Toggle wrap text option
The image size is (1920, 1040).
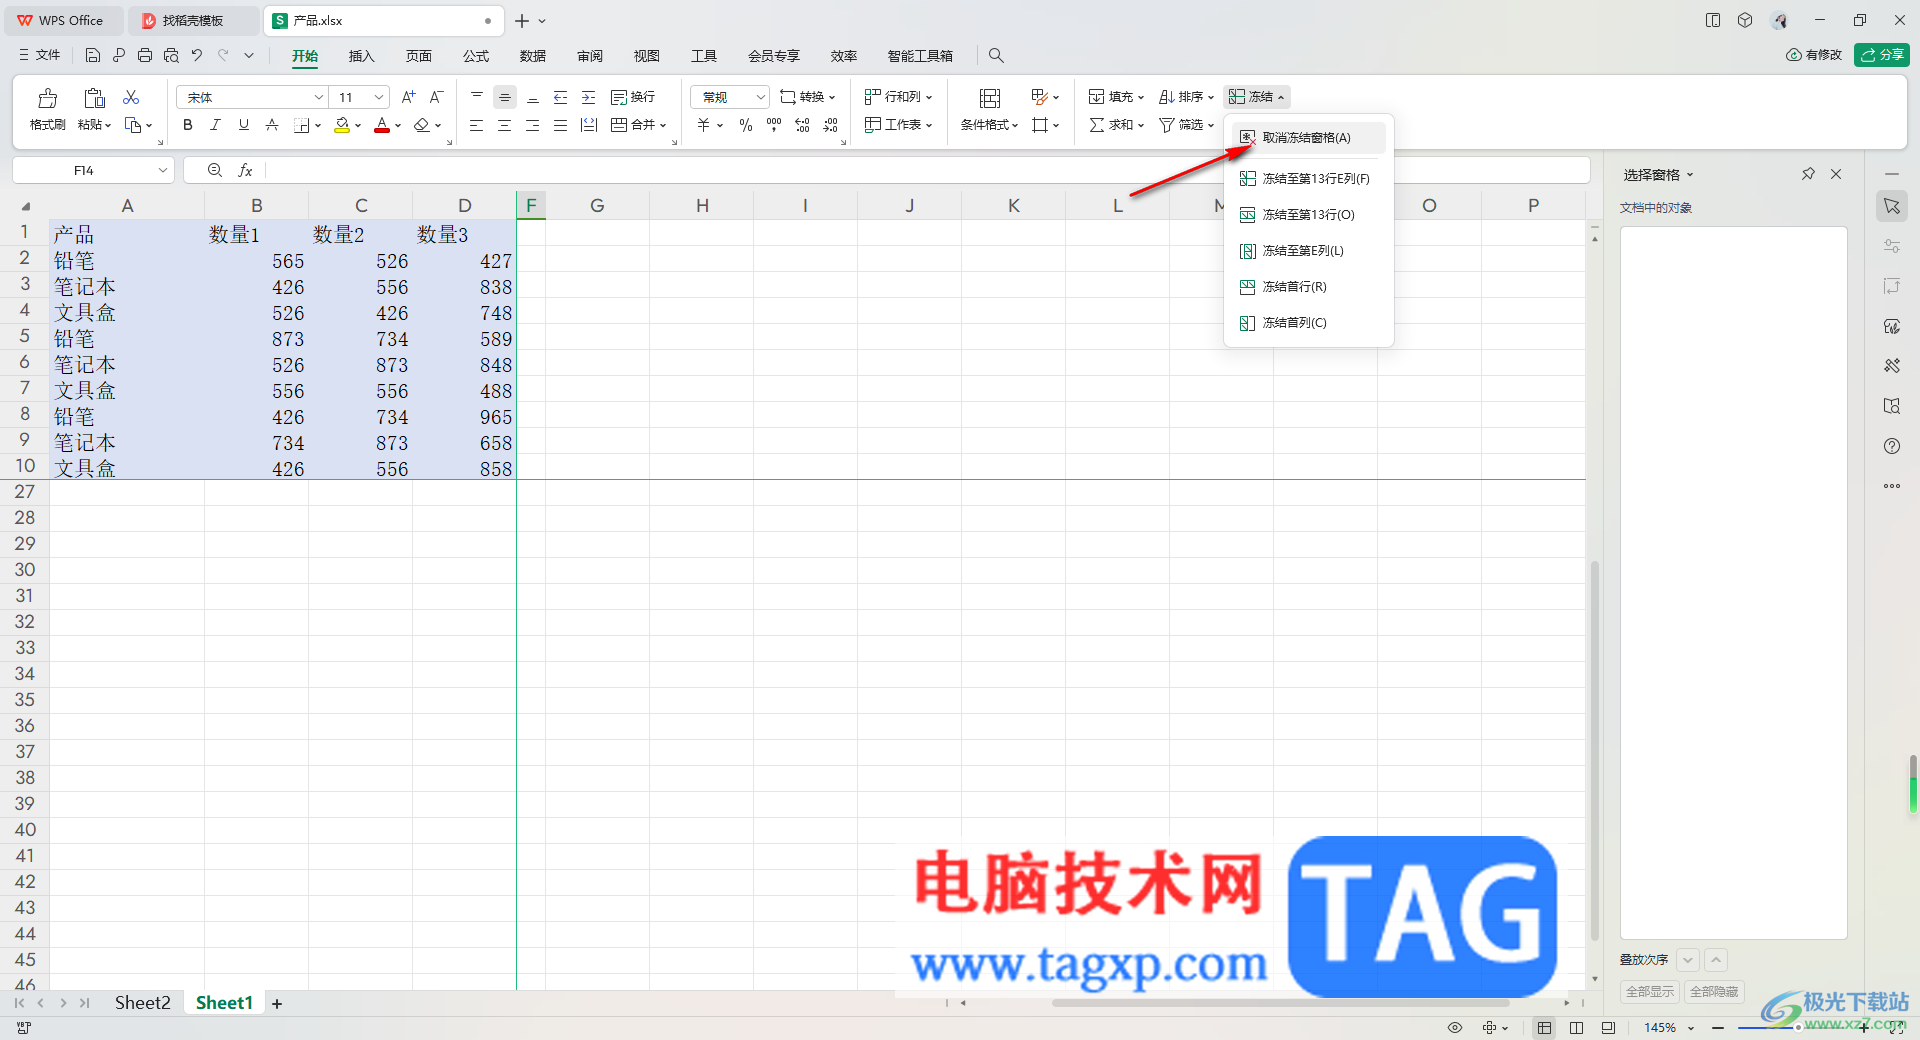[x=633, y=97]
